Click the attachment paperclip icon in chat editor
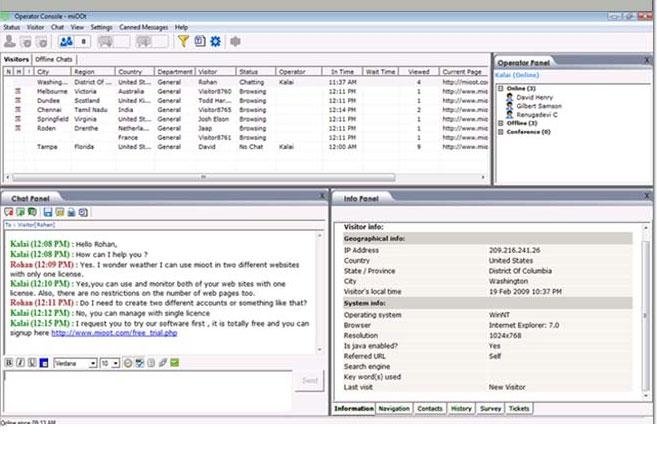Image resolution: width=657 pixels, height=473 pixels. pyautogui.click(x=163, y=362)
